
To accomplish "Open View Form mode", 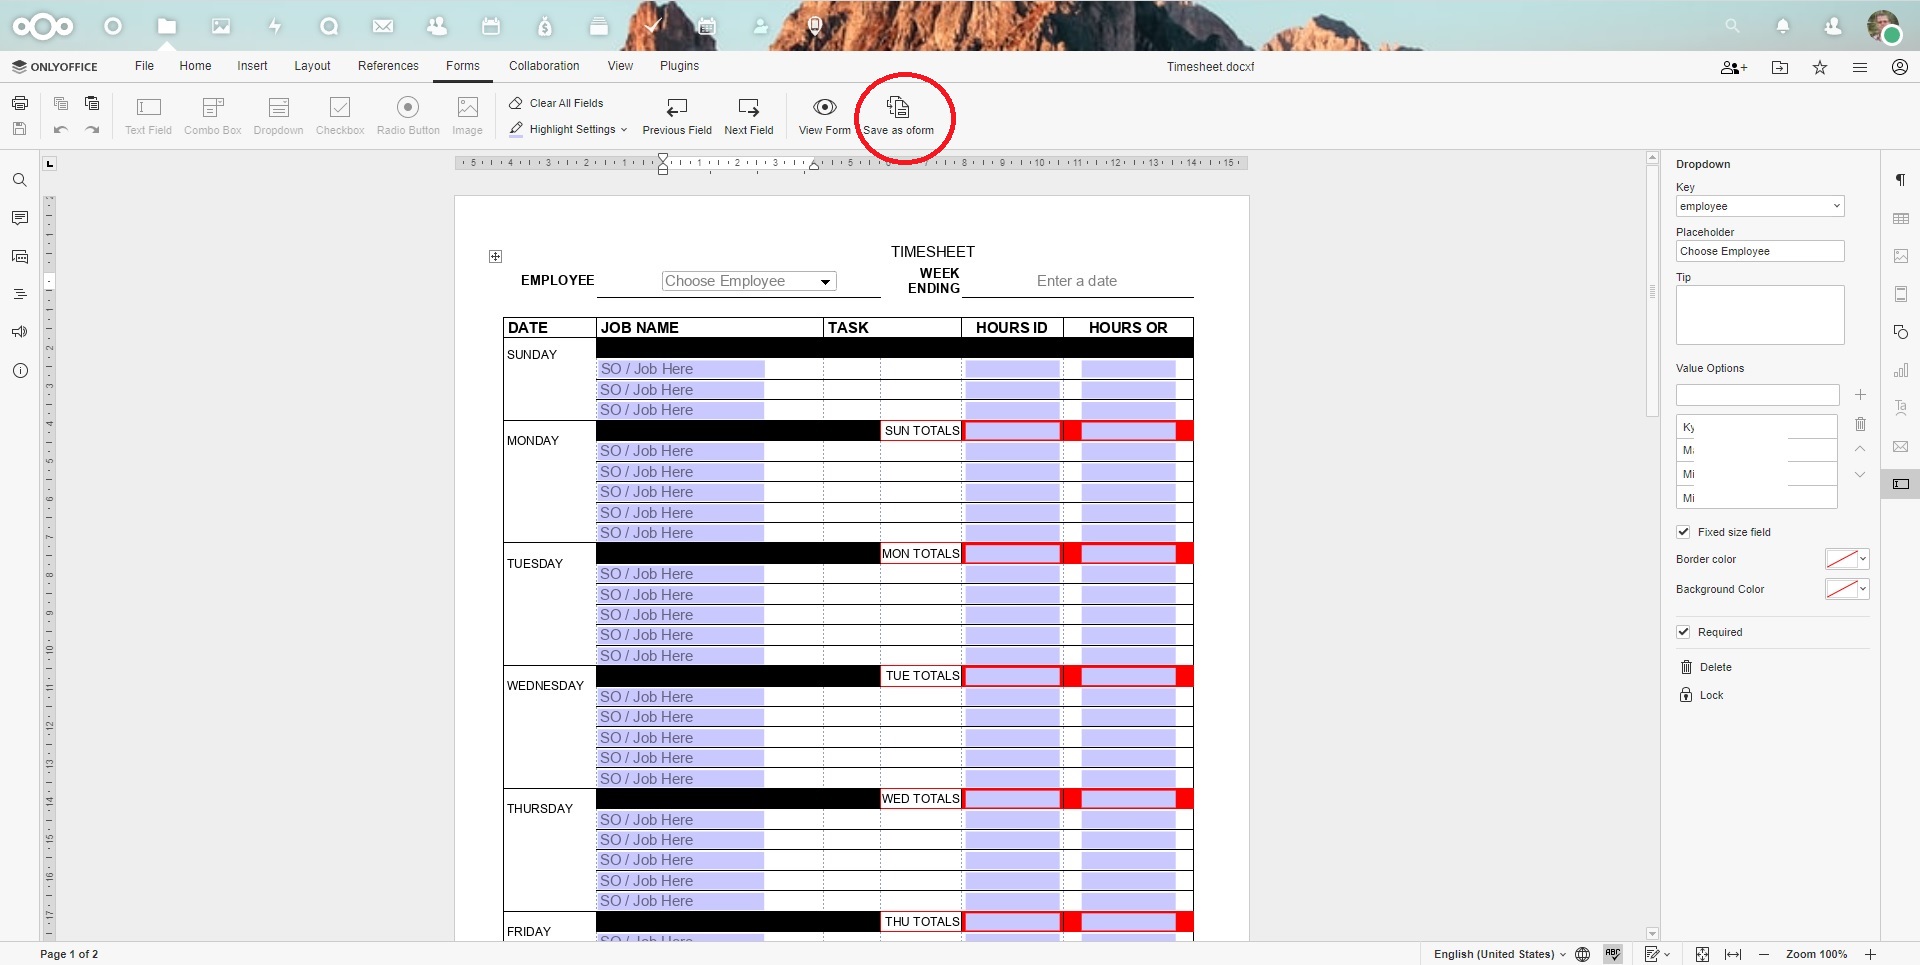I will (824, 116).
